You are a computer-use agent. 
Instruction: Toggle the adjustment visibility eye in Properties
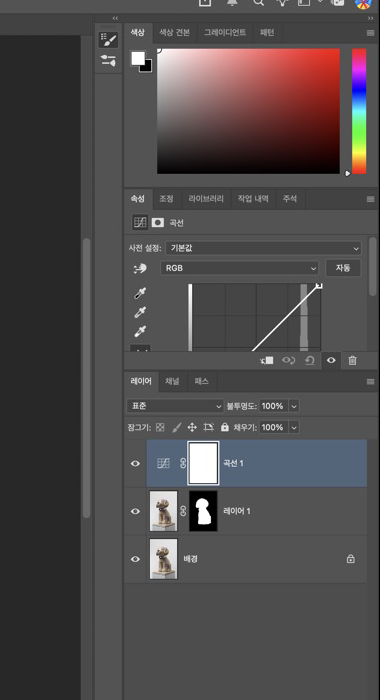click(x=331, y=361)
